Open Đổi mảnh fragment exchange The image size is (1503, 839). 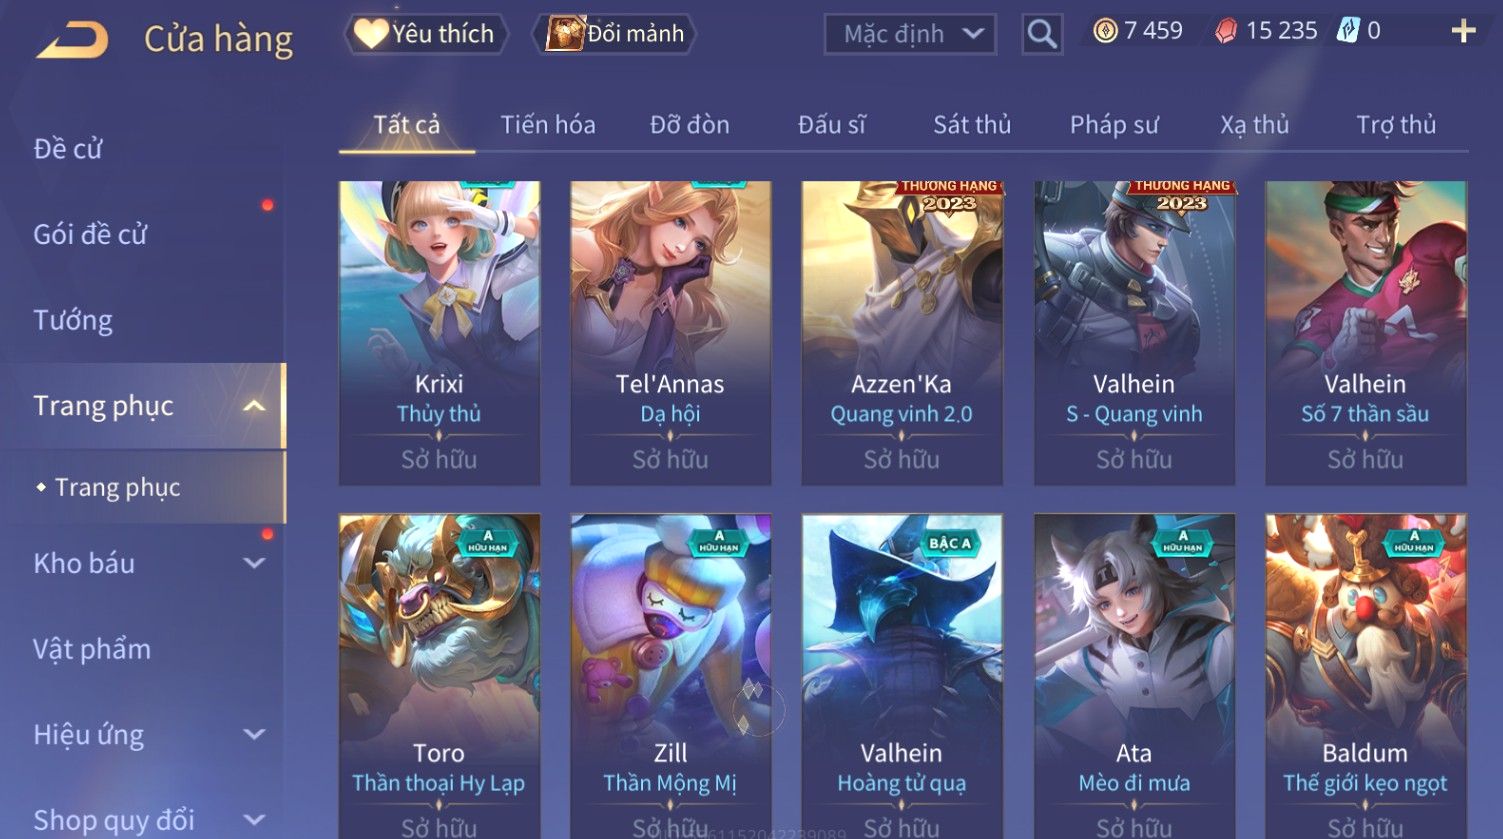tap(616, 34)
